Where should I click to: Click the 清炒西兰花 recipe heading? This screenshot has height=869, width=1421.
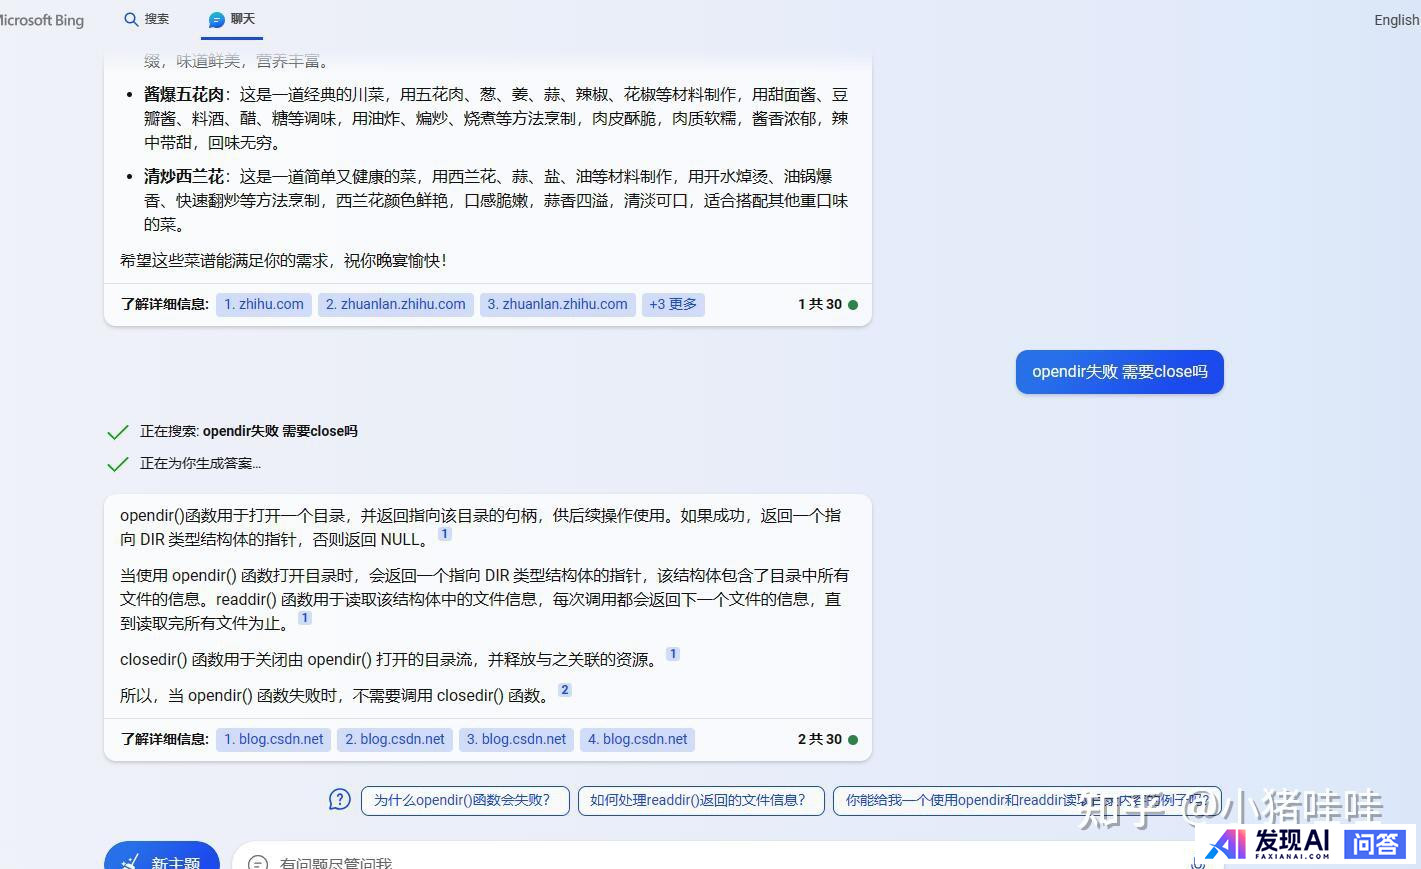point(183,177)
